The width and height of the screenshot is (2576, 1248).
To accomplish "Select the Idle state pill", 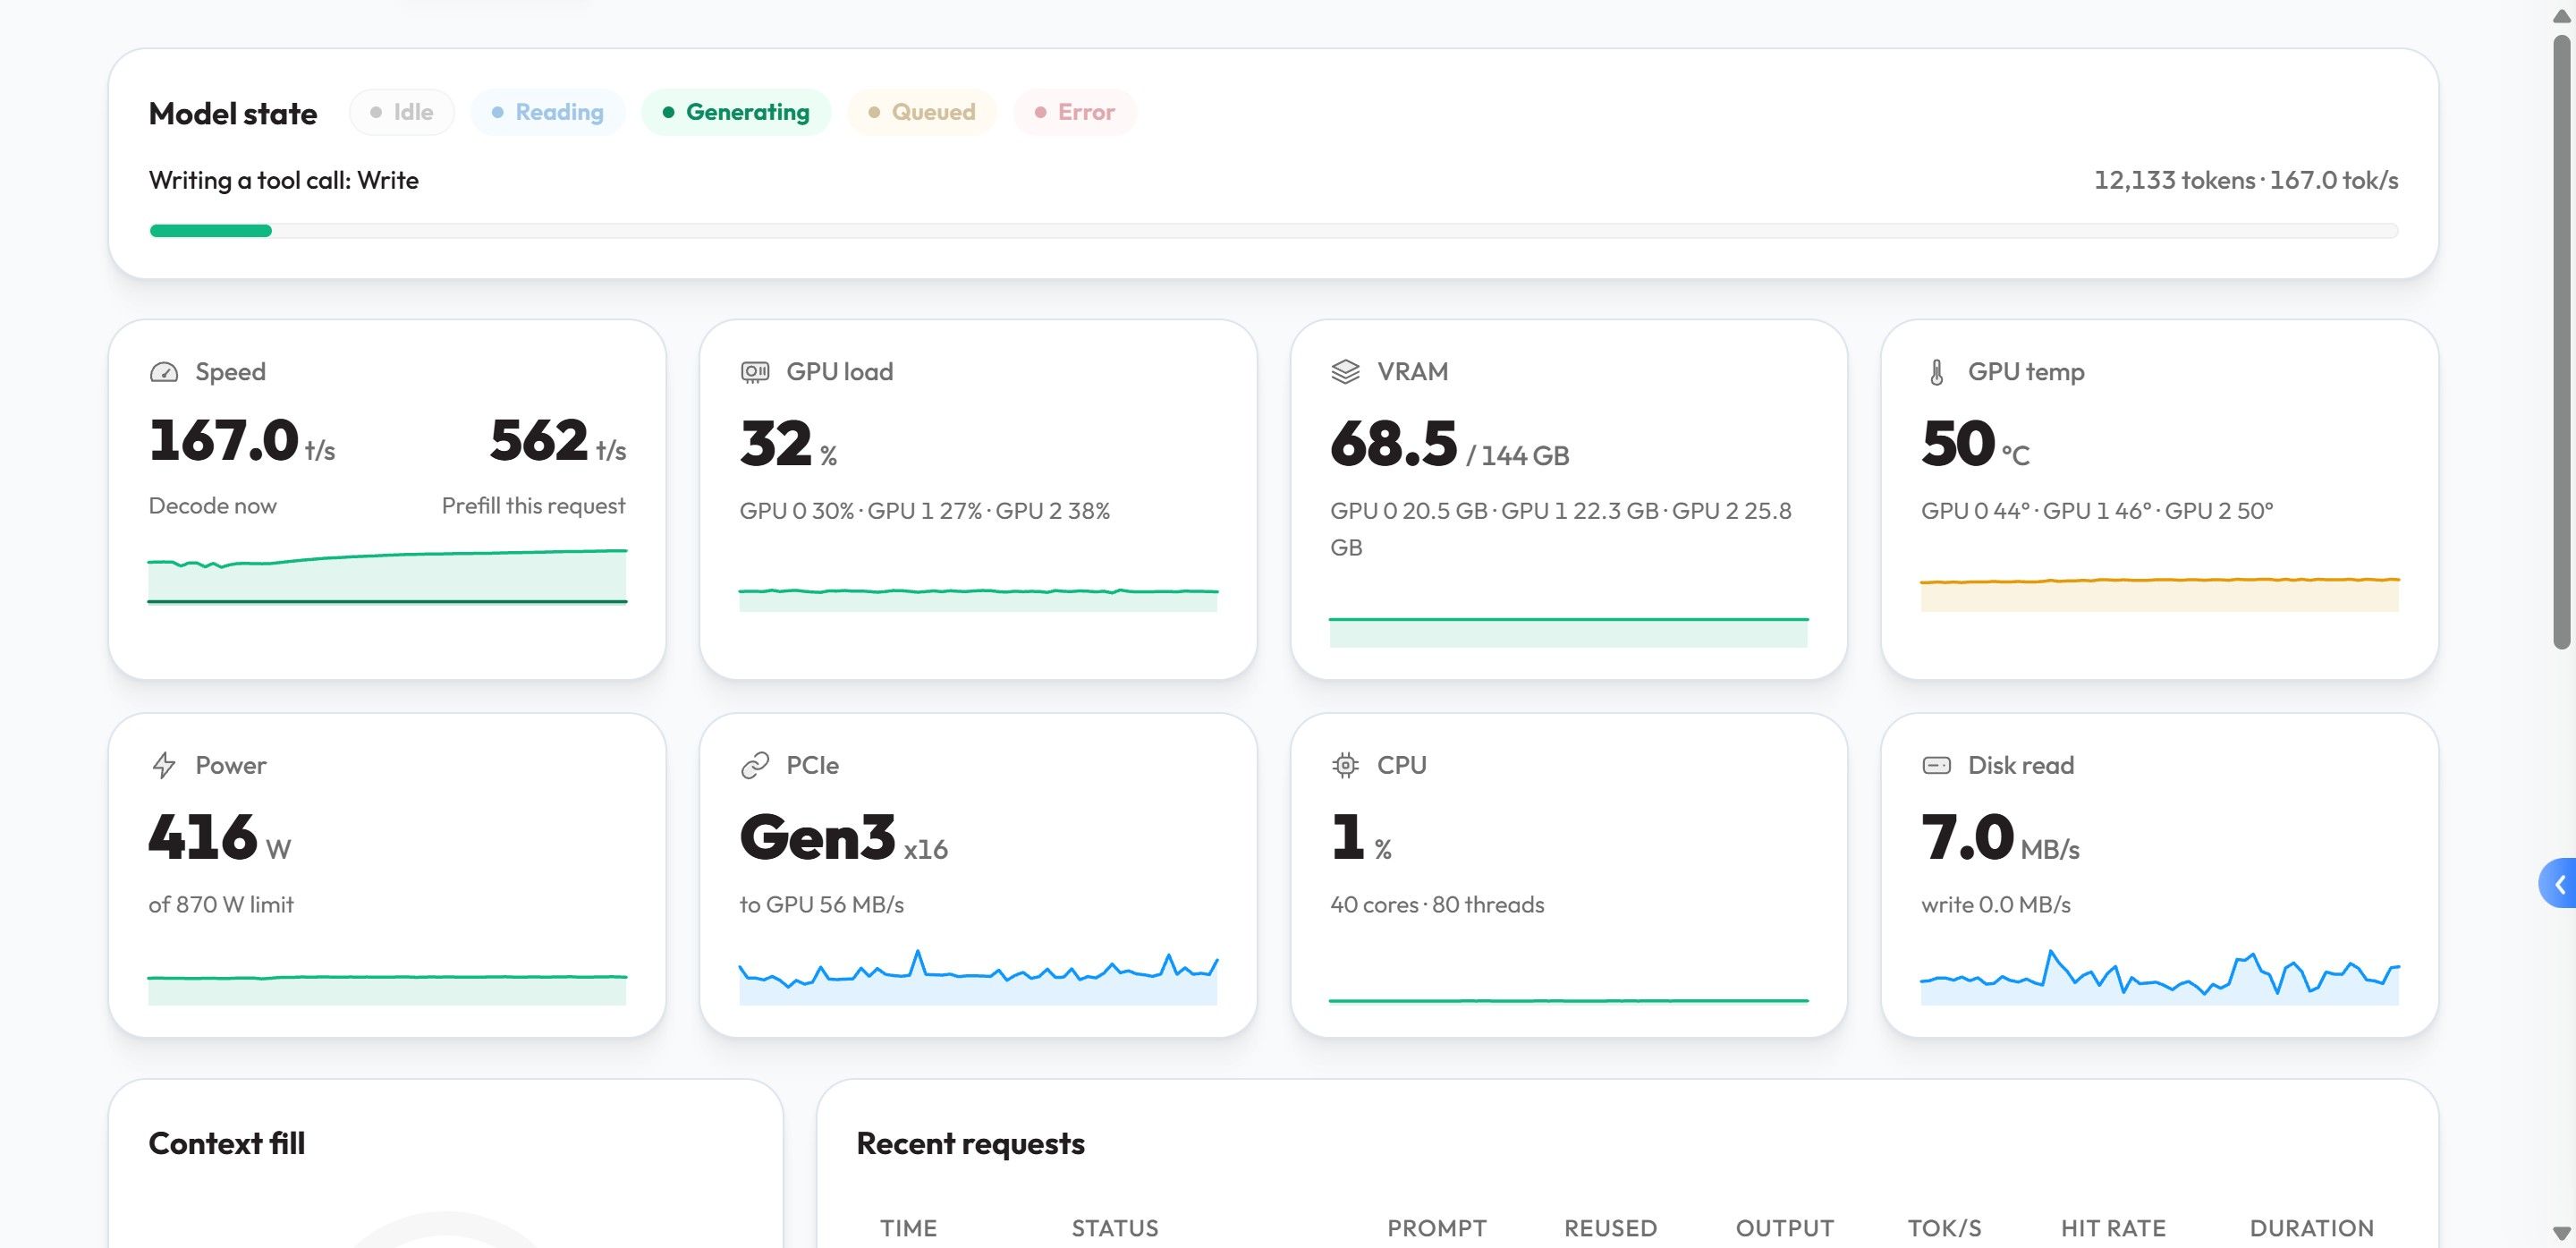I will [x=402, y=112].
